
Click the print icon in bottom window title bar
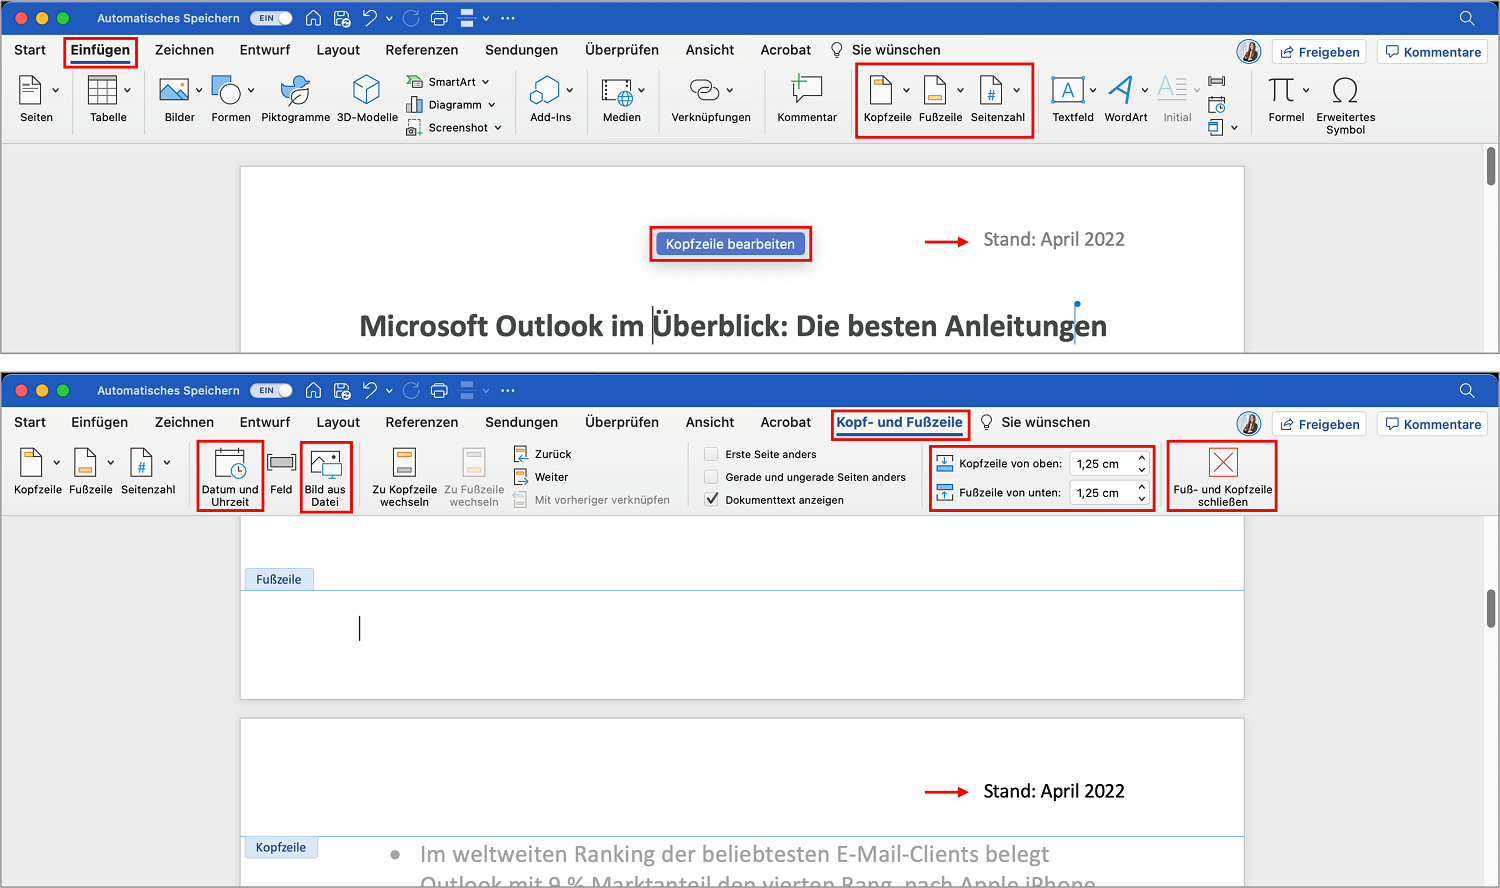[438, 390]
